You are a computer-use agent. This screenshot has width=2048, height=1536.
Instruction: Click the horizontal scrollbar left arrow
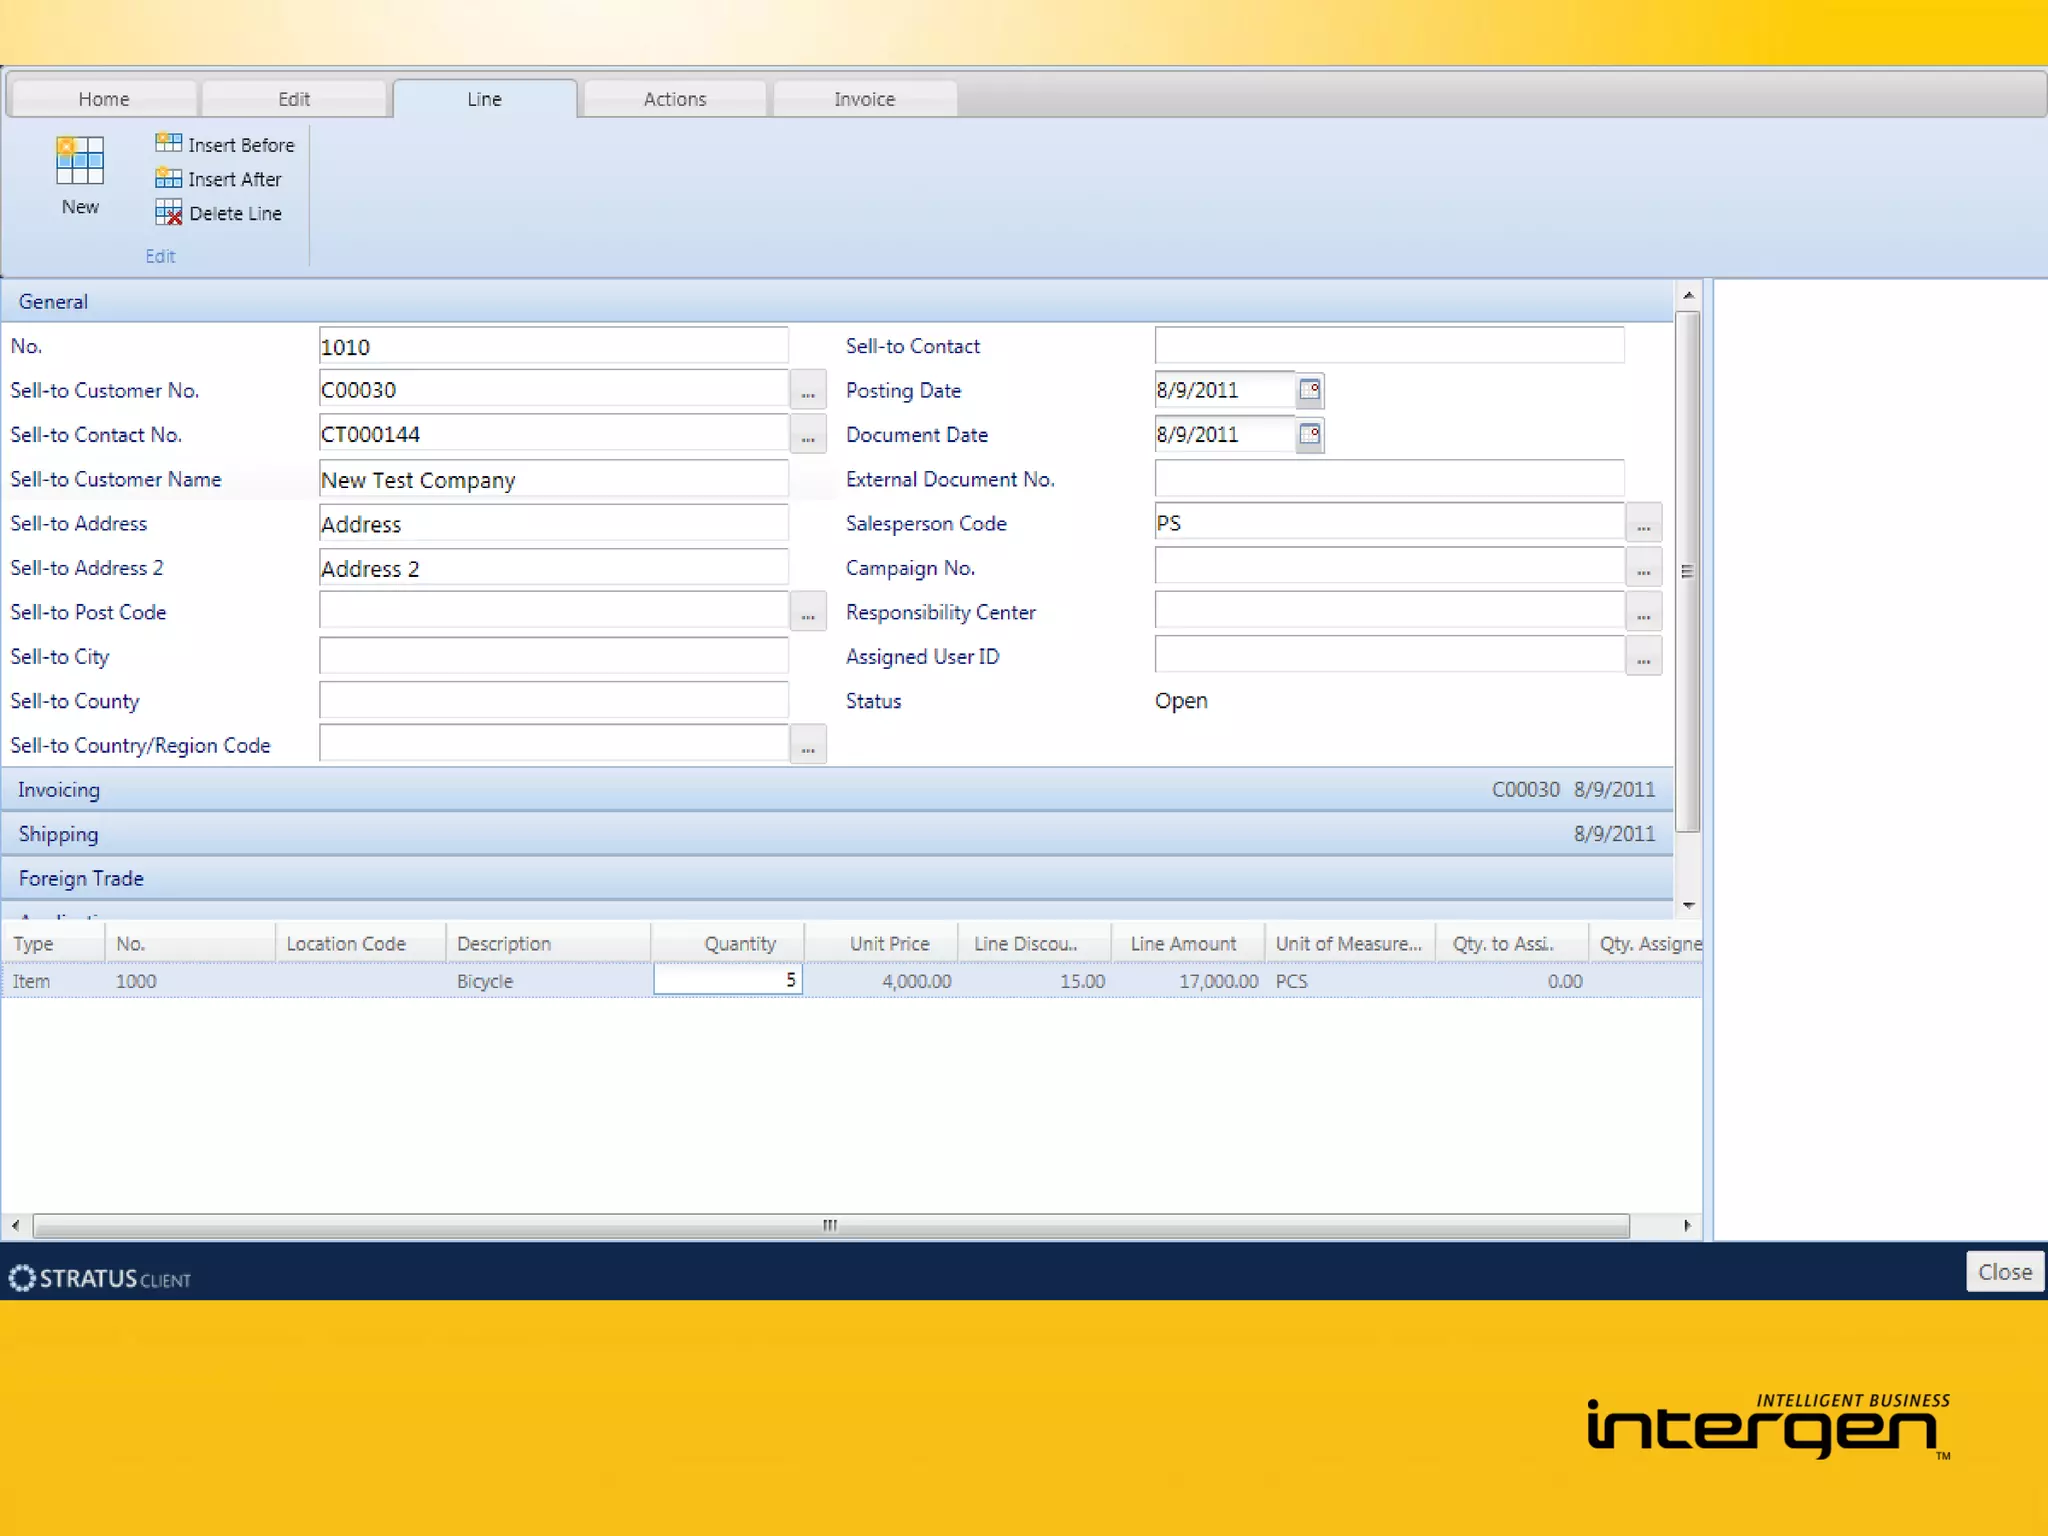pos(15,1225)
